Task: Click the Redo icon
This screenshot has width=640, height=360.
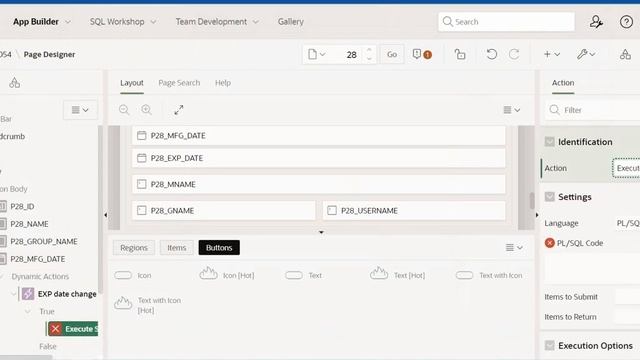Action: [514, 54]
